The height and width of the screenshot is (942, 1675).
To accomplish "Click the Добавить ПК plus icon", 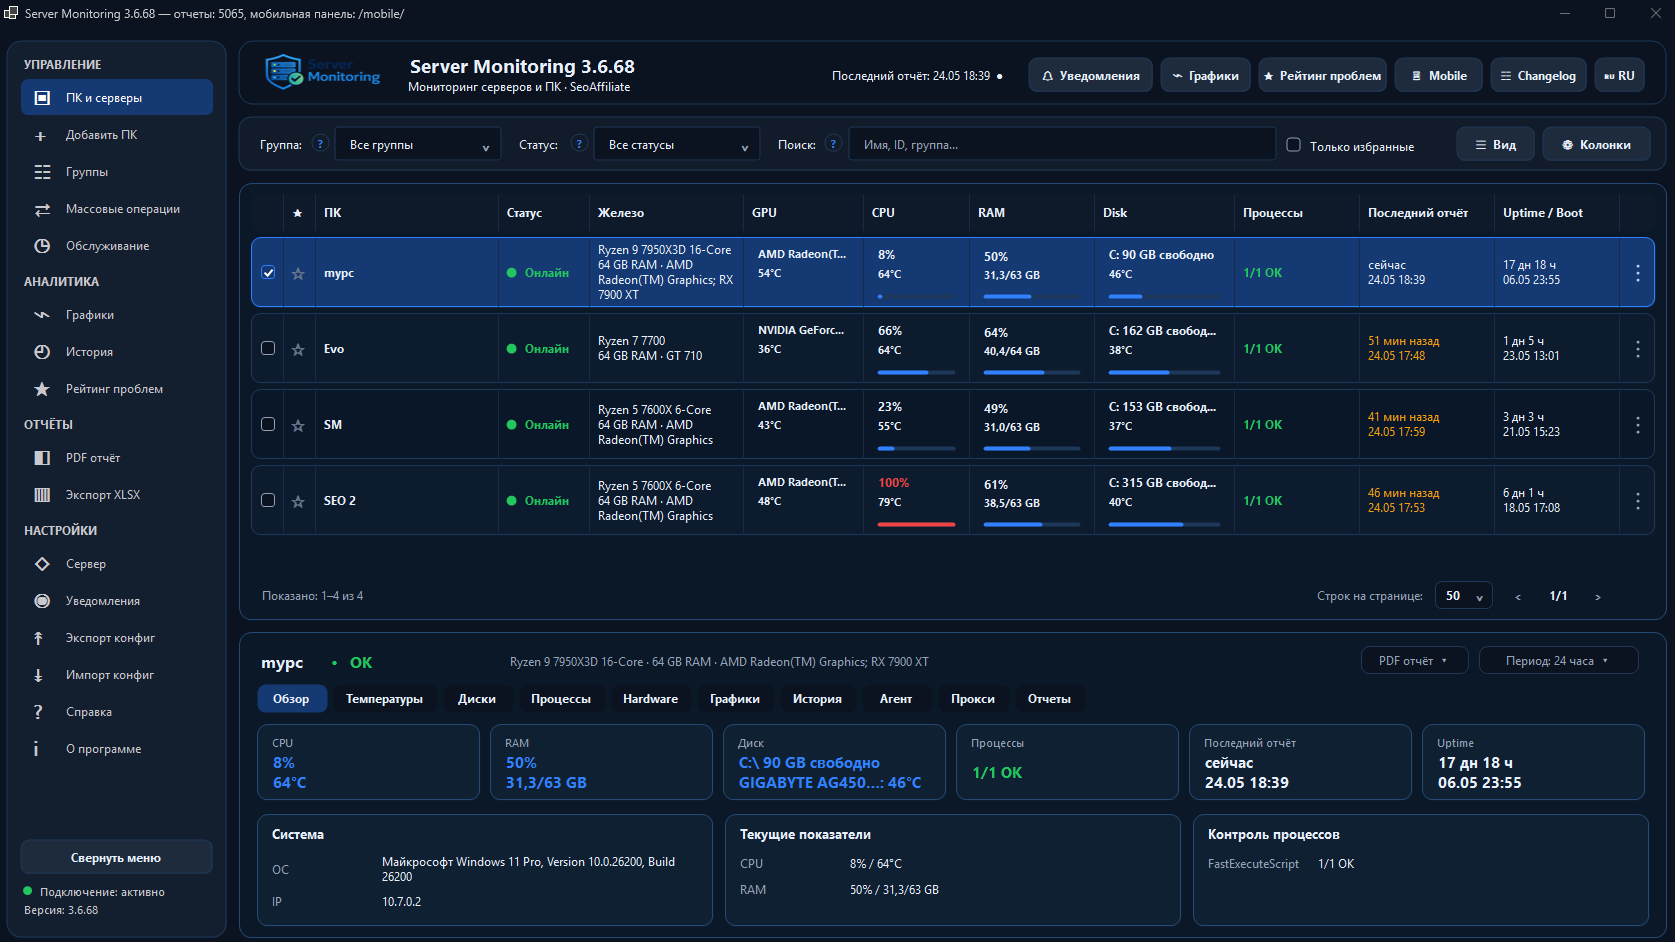I will tap(41, 135).
